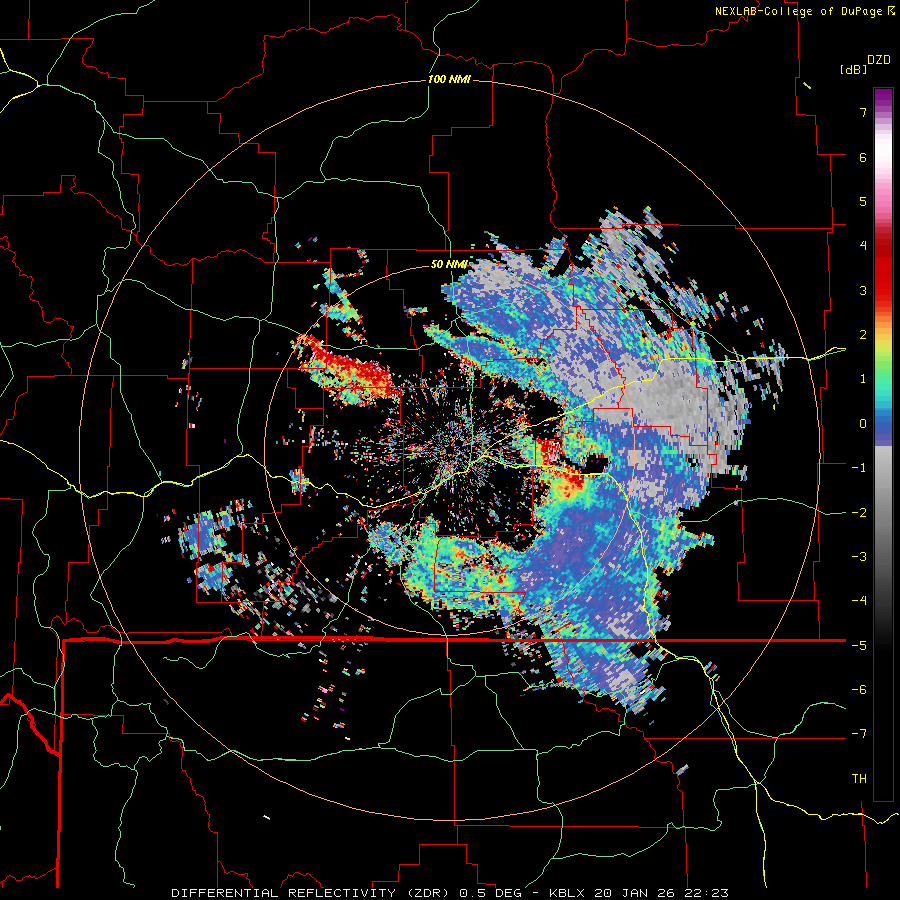The height and width of the screenshot is (900, 900).
Task: Click the -3 value on the scale
Action: tap(859, 557)
